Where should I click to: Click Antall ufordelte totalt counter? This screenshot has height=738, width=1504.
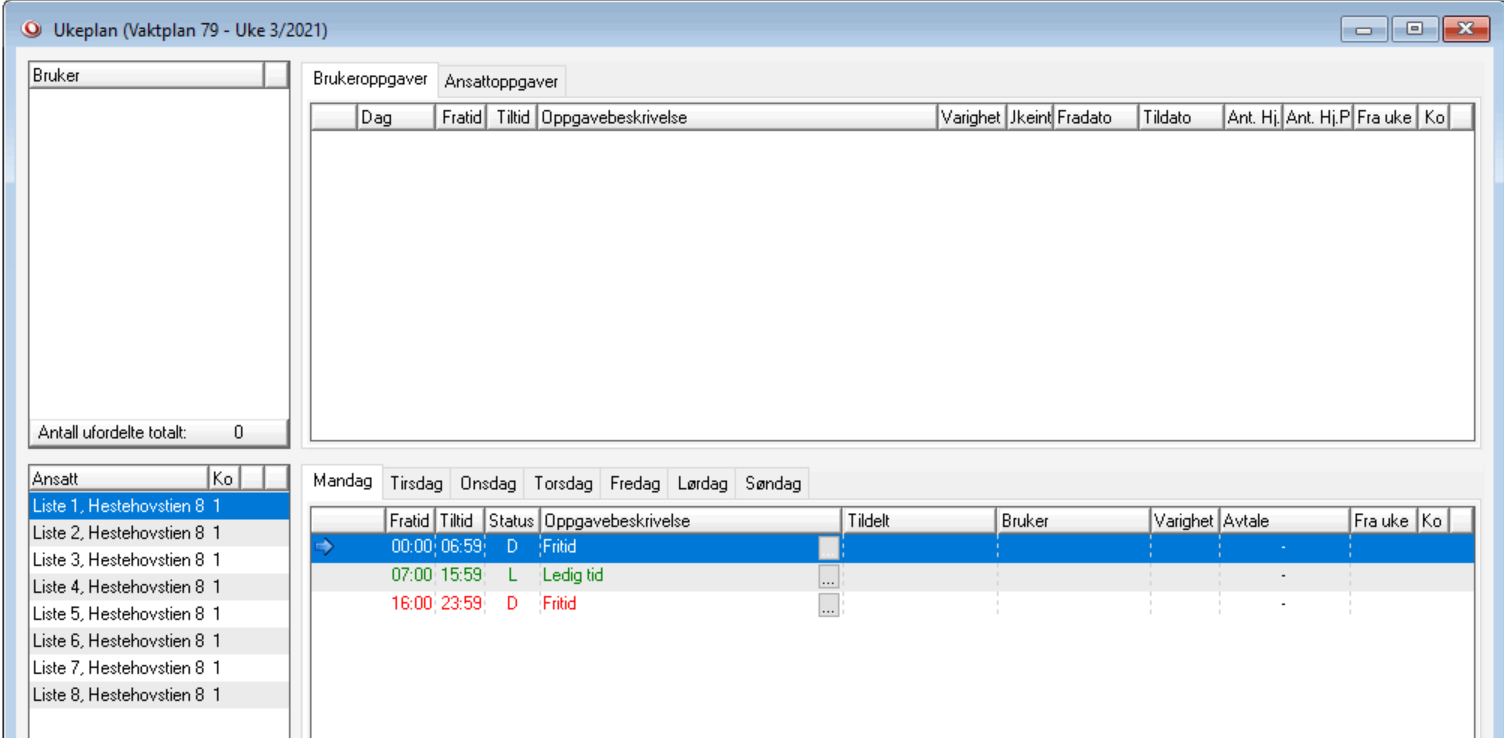click(x=159, y=433)
